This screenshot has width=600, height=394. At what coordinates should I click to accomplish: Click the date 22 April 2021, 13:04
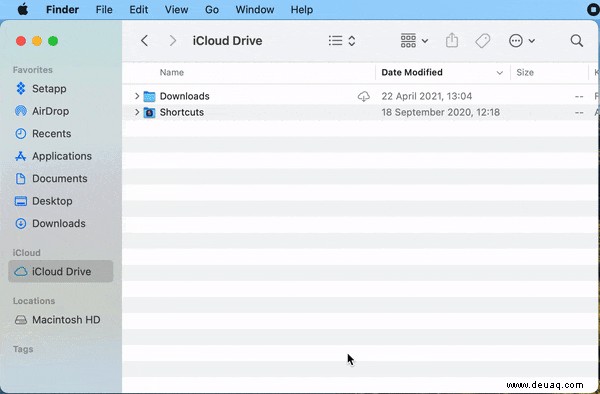tap(427, 96)
